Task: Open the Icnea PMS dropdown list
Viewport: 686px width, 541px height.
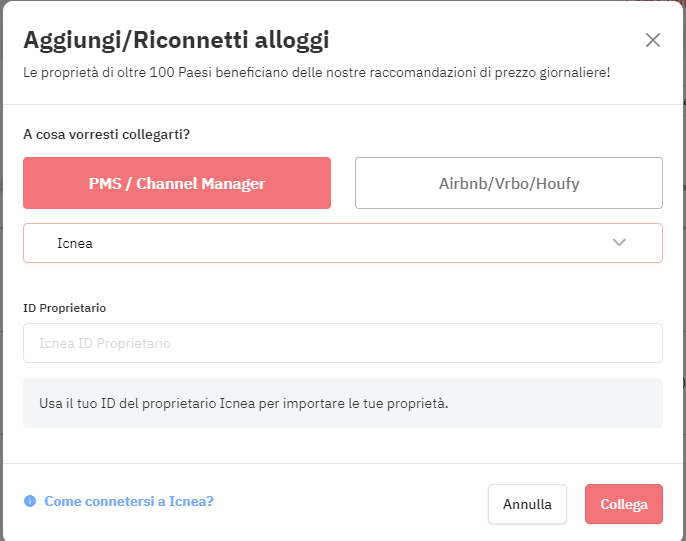Action: click(343, 243)
